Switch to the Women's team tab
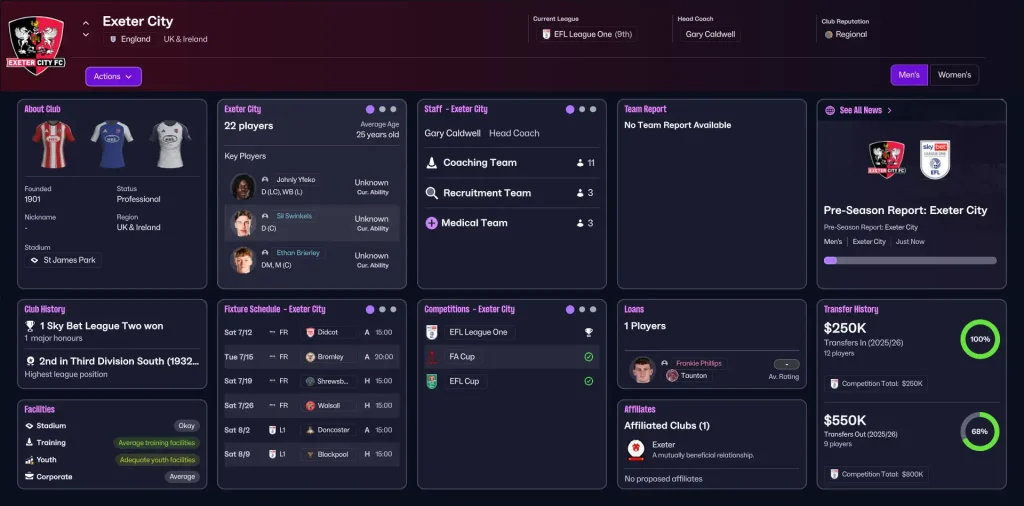1024x506 pixels. pyautogui.click(x=954, y=75)
